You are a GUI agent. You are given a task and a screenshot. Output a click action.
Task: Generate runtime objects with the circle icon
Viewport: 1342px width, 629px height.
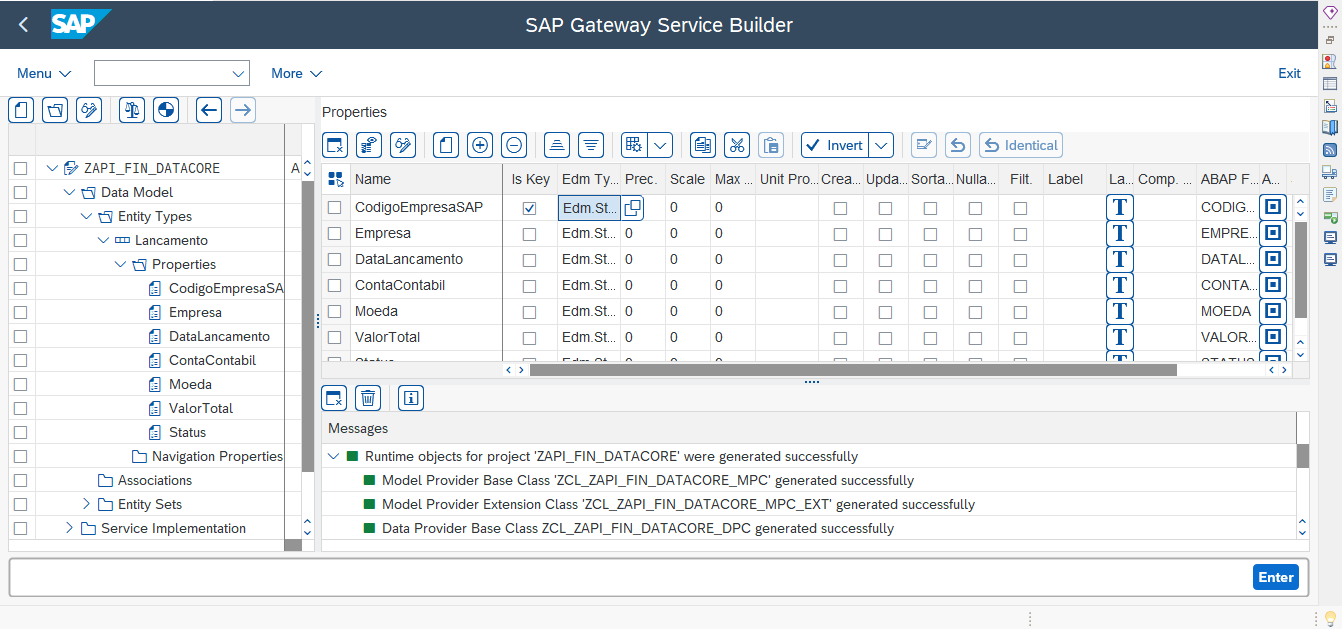(x=165, y=110)
